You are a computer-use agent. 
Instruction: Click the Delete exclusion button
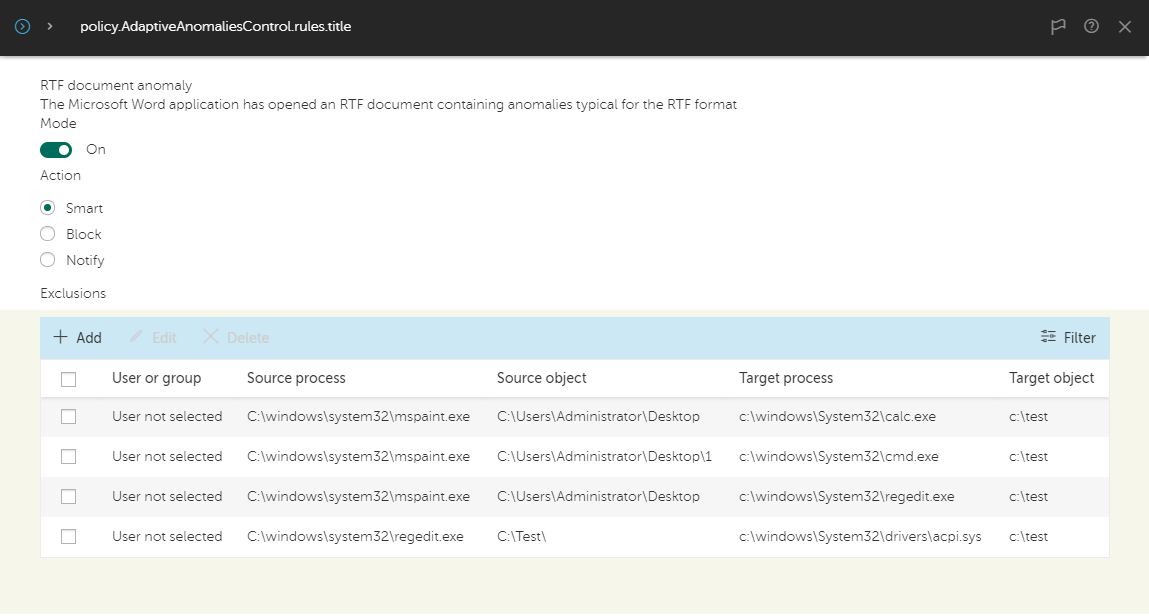coord(236,338)
